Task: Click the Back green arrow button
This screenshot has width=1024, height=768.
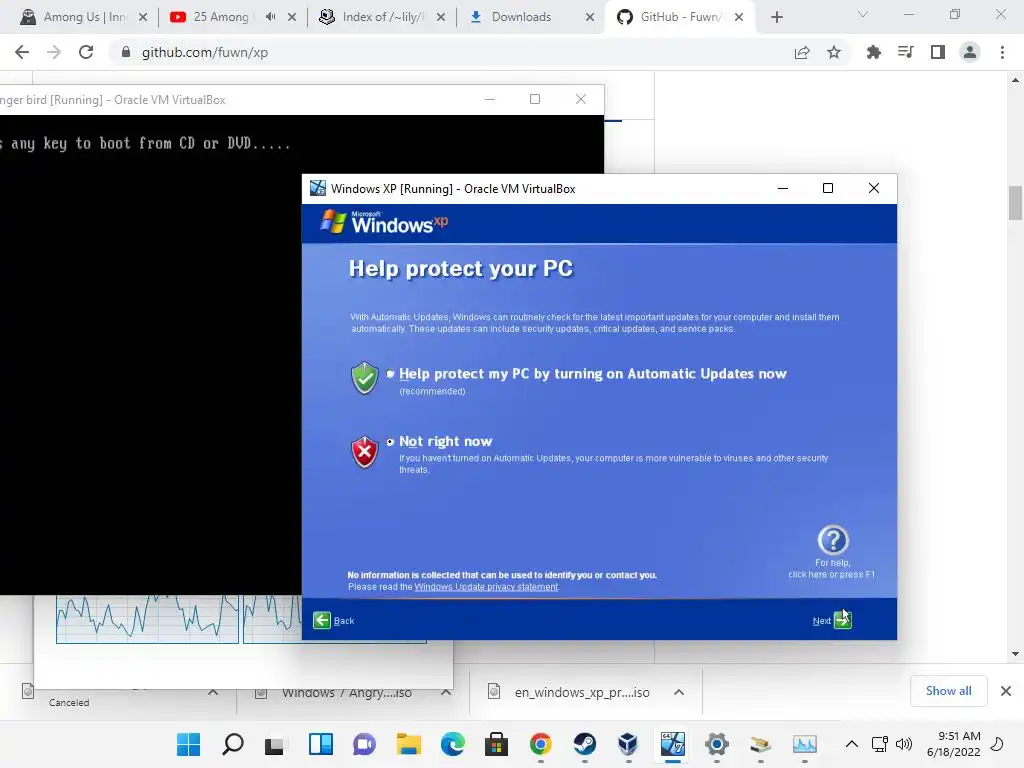Action: (322, 620)
